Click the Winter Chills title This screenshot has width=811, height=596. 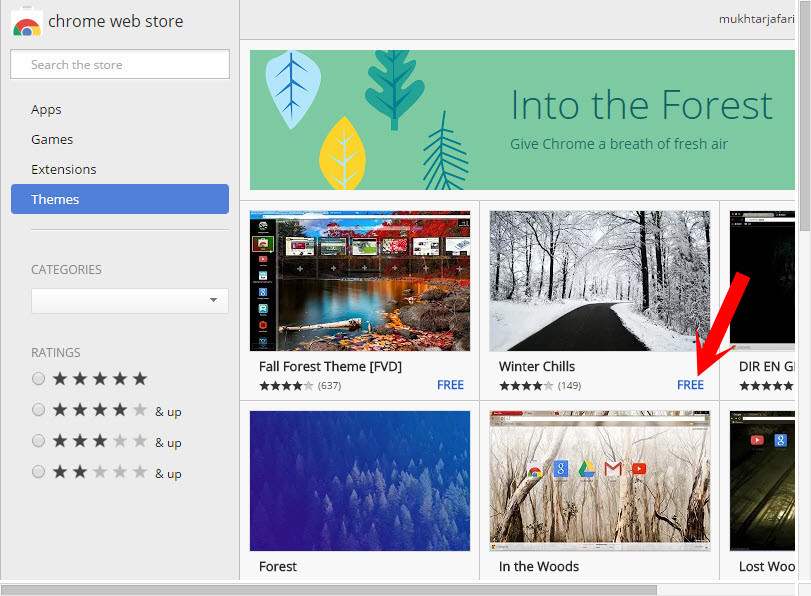tap(537, 366)
